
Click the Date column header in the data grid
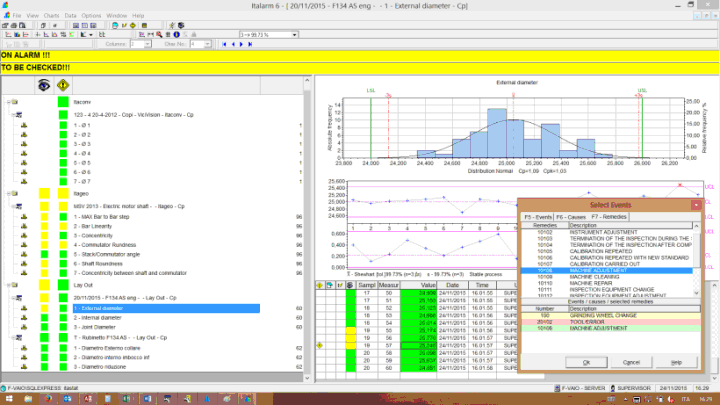452,285
